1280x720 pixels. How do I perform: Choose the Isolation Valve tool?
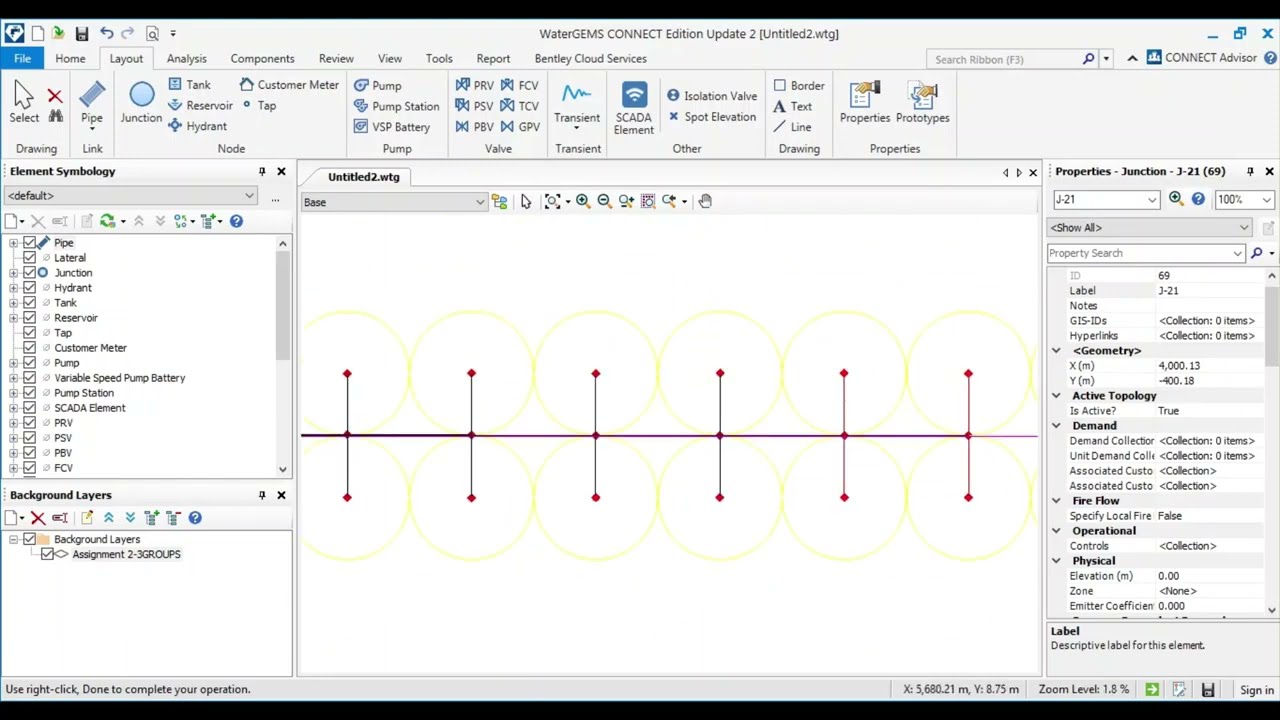tap(711, 96)
